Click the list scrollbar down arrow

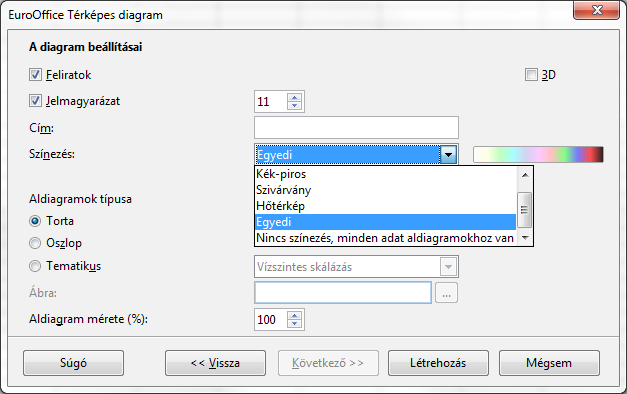(525, 238)
